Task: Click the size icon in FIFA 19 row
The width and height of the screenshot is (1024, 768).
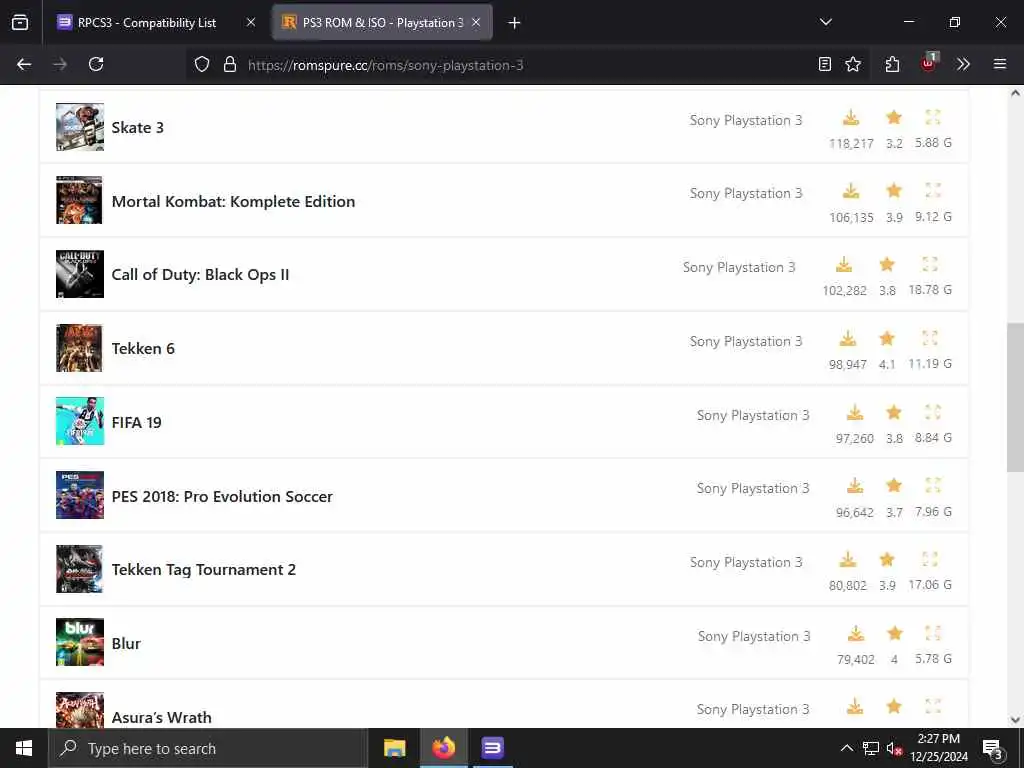Action: tap(933, 412)
